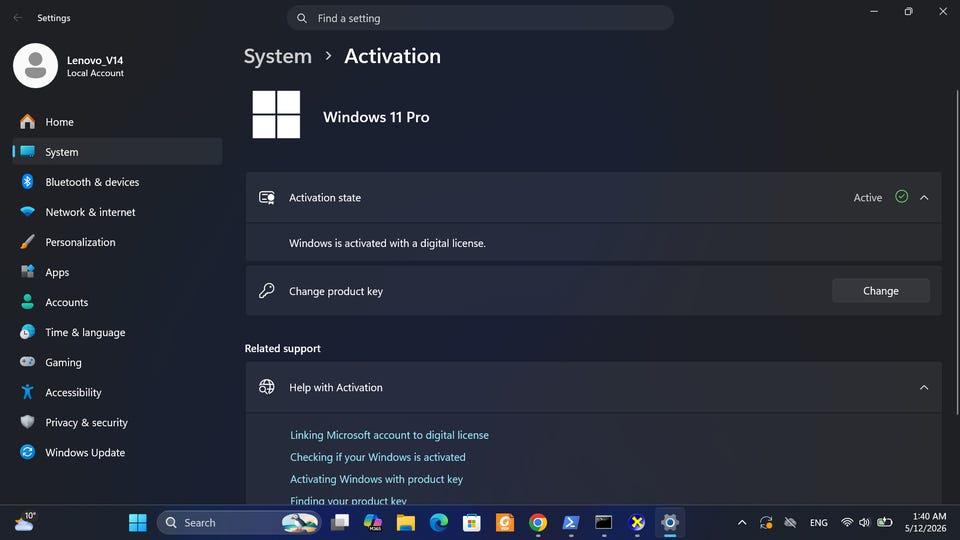Screen dimensions: 960x540
Task: Click the Privacy shield icon in sidebar
Action: point(28,422)
